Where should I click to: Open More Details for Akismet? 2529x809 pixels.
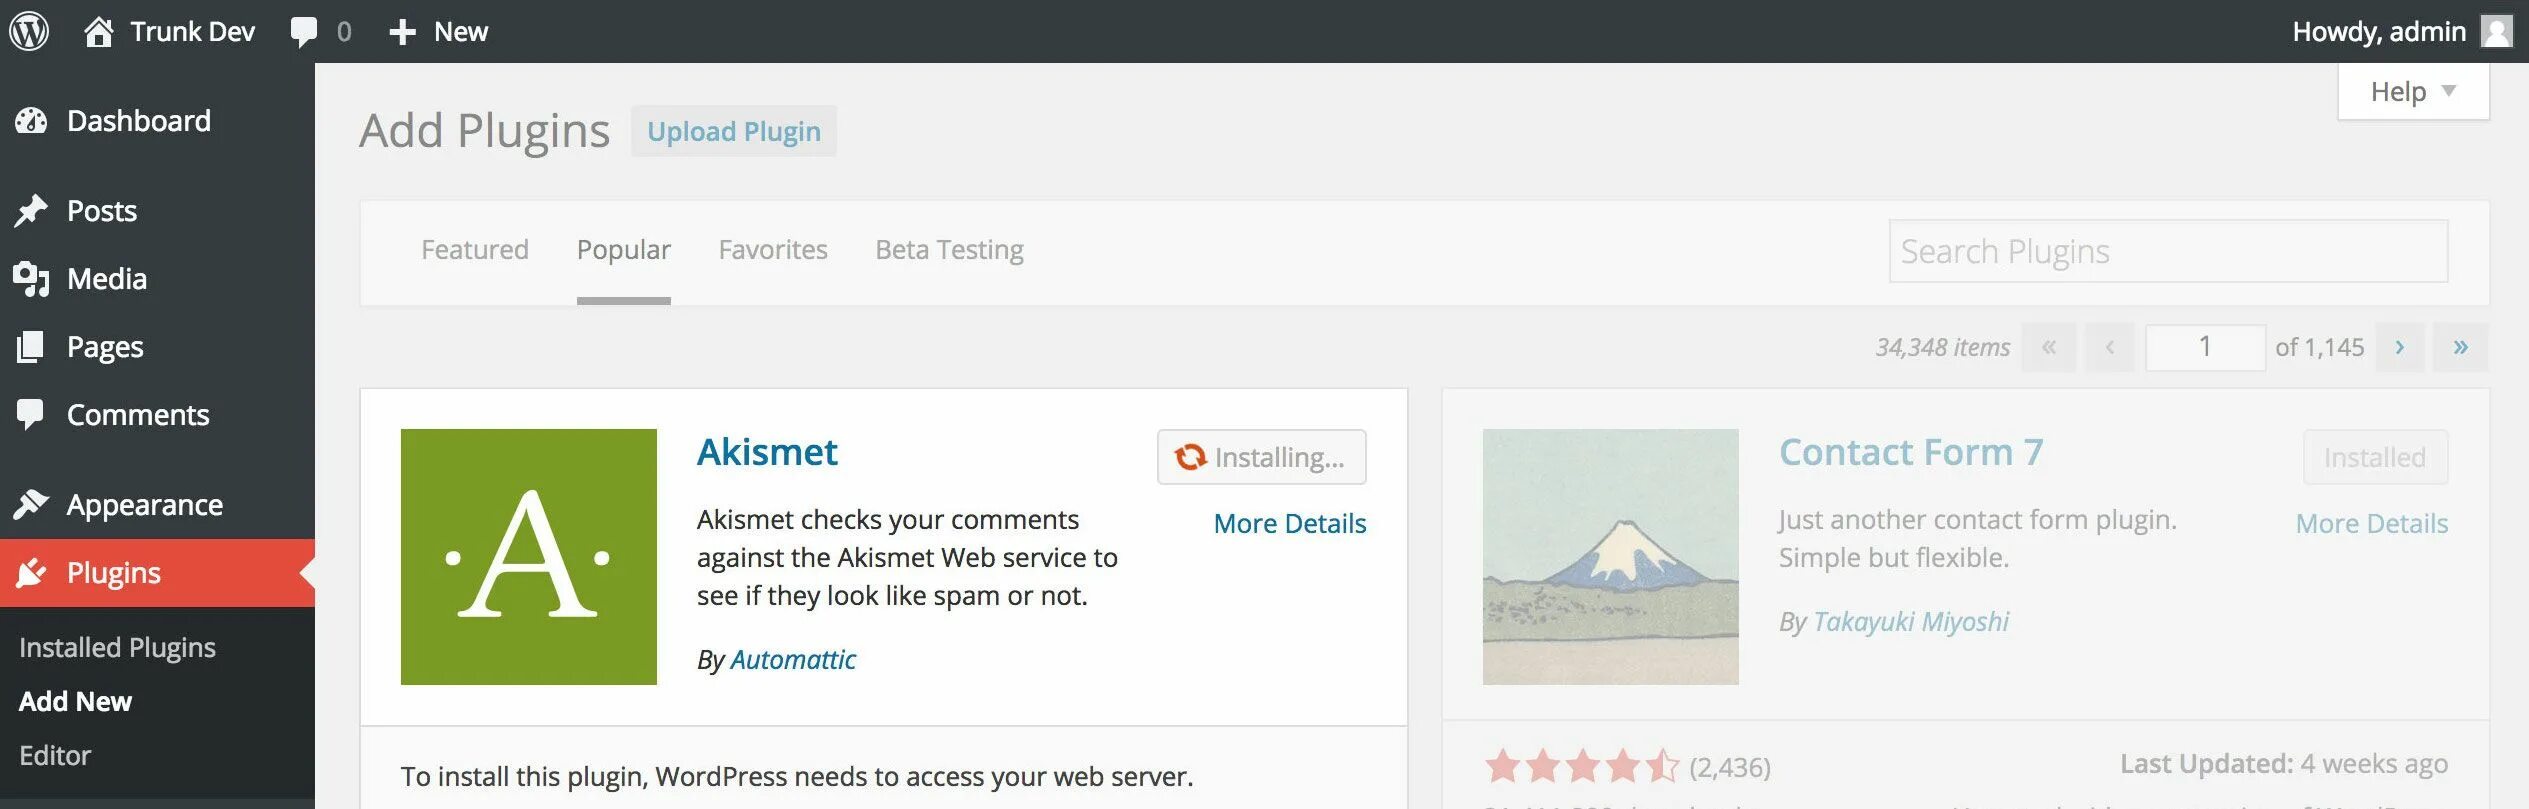pyautogui.click(x=1290, y=523)
